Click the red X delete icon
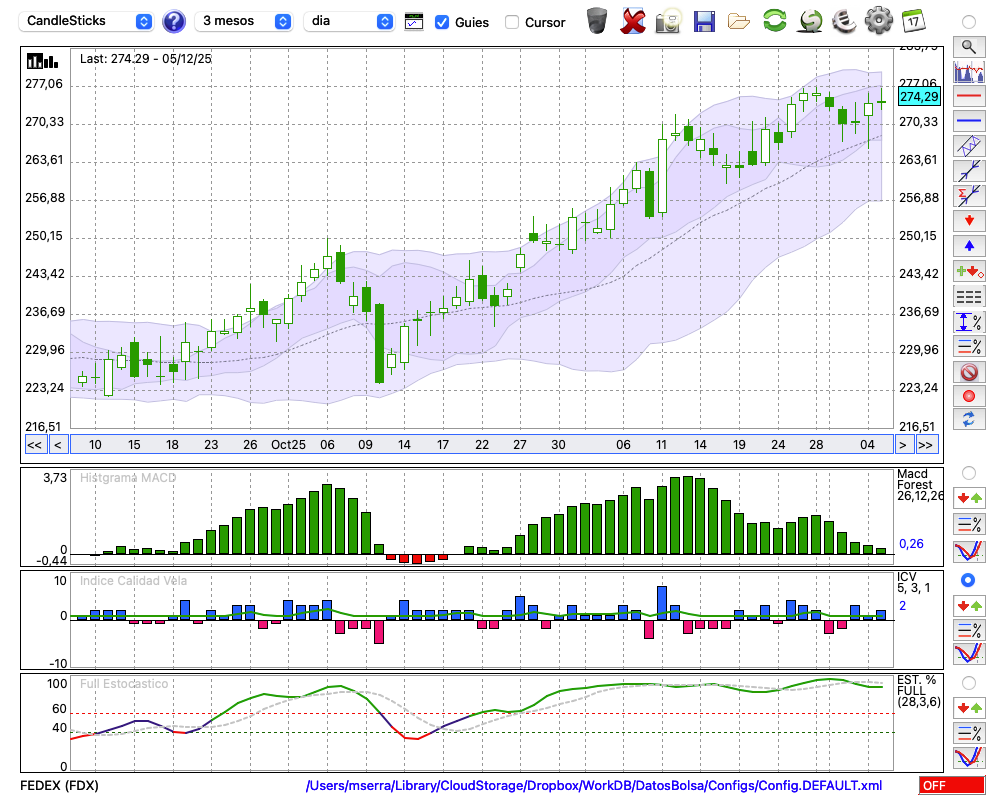 click(632, 20)
